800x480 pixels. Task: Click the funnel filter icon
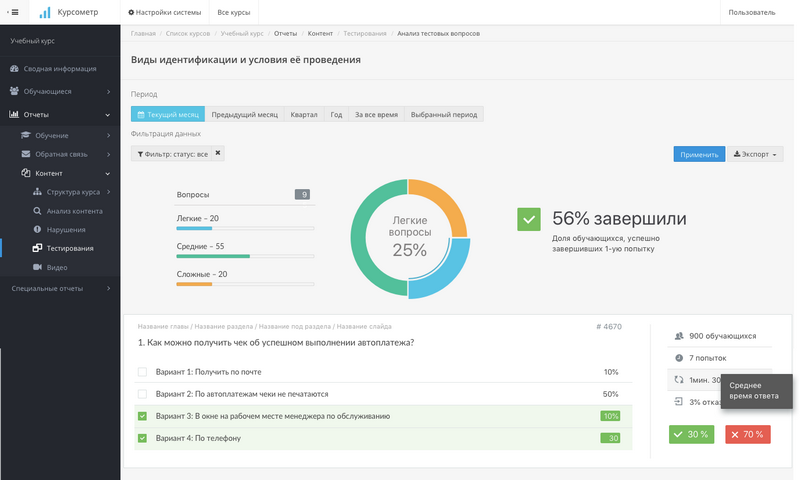coord(140,154)
